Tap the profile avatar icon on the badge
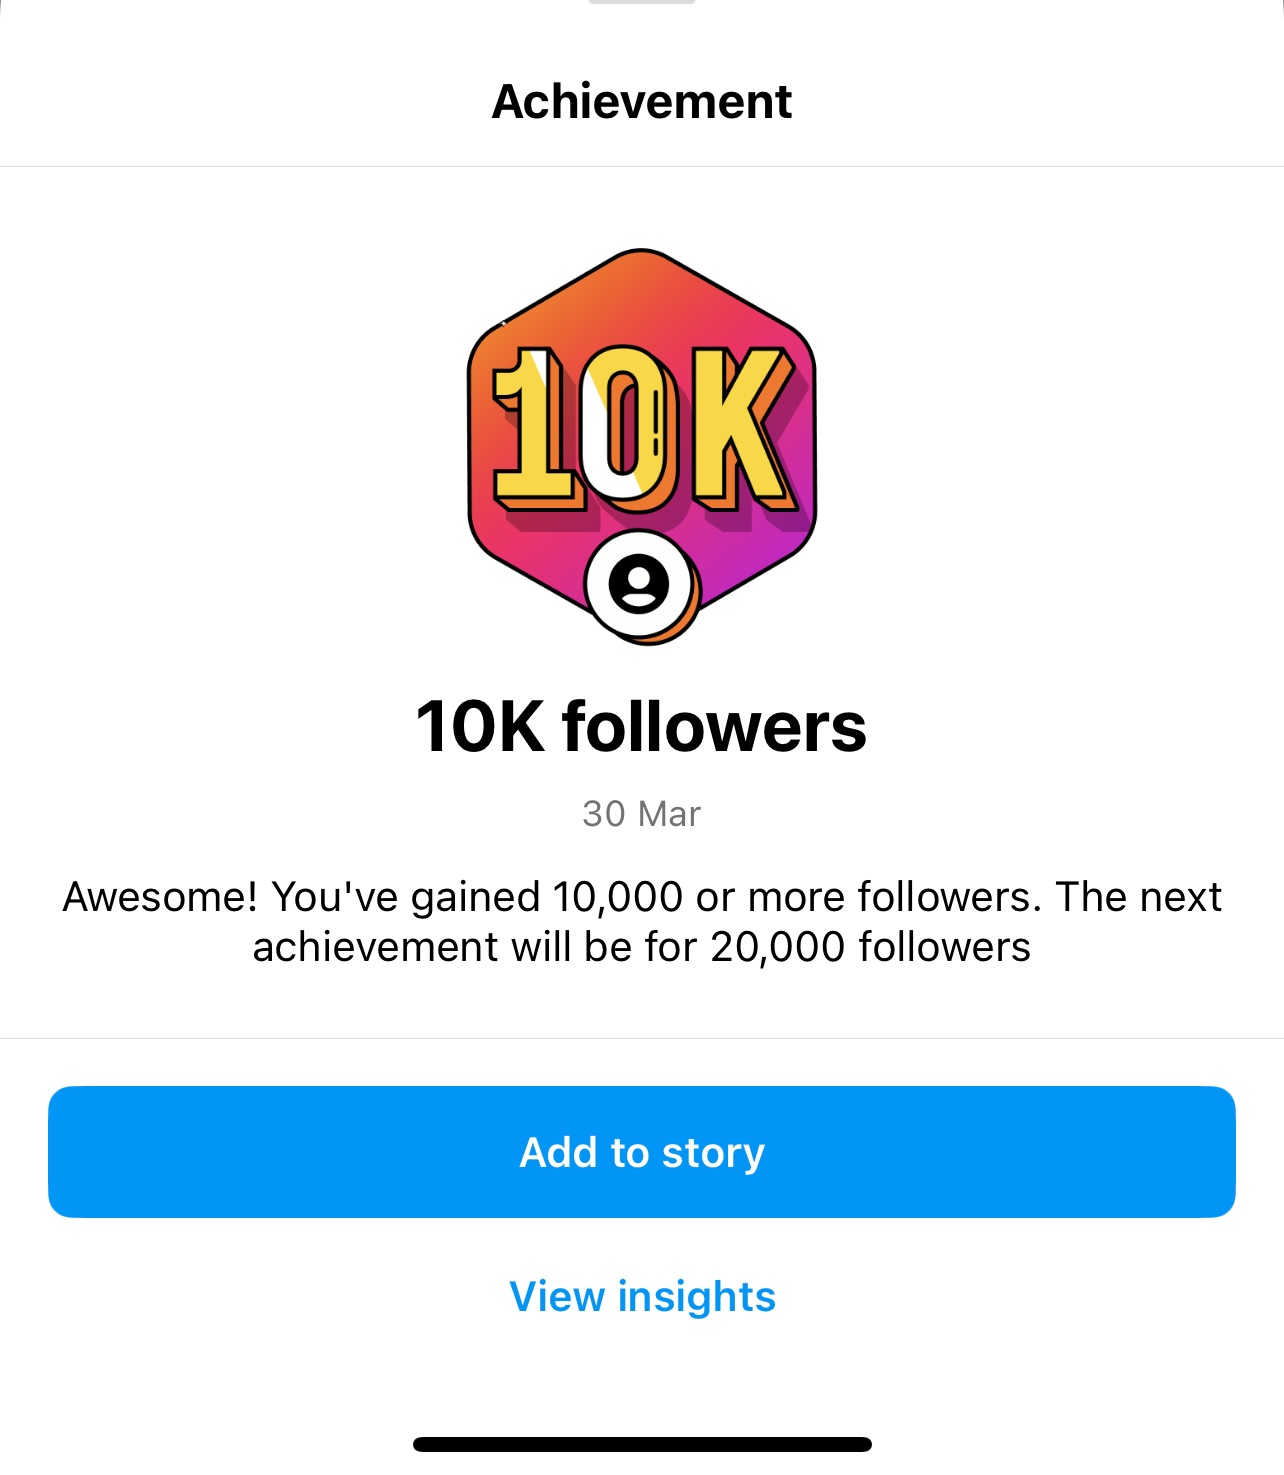Screen dimensions: 1284x1475 (x=639, y=584)
